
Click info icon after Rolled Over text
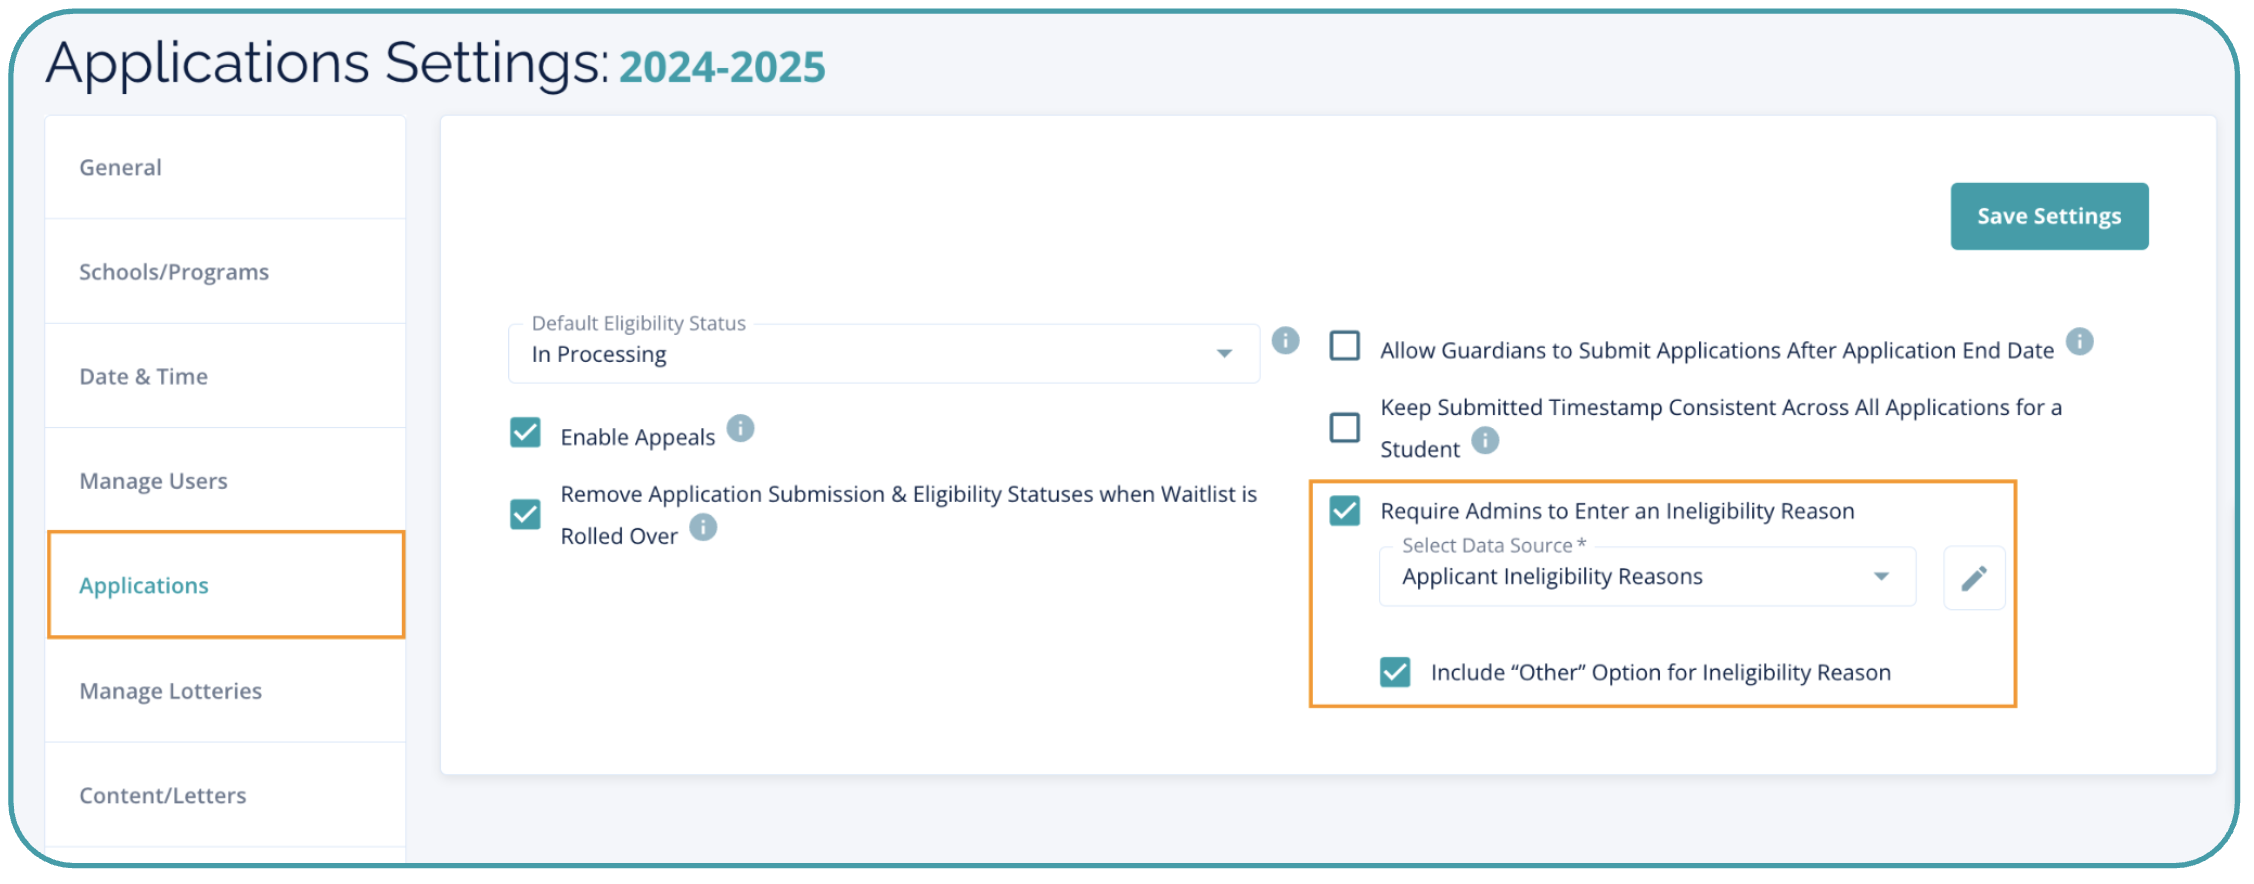(703, 527)
